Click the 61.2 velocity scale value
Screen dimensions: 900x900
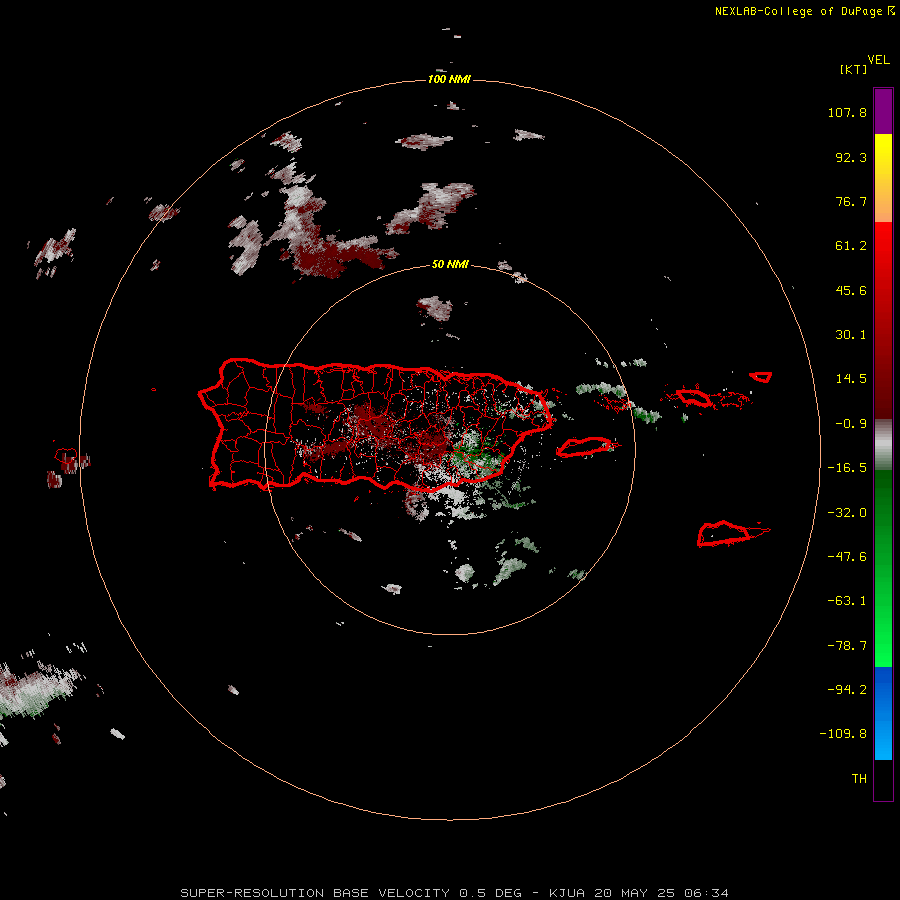click(851, 246)
